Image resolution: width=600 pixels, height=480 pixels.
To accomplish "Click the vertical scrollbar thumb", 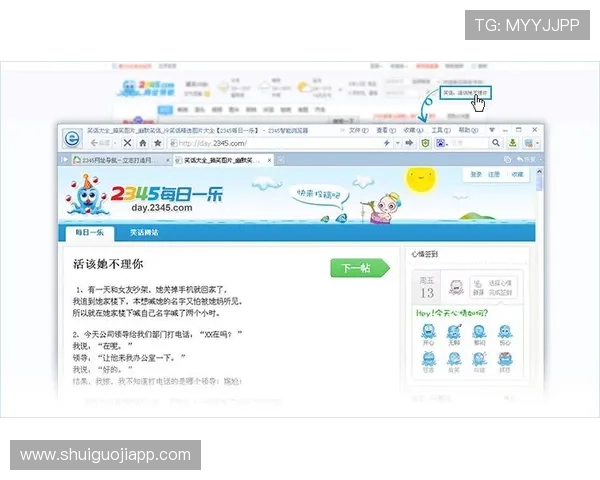I will (539, 183).
